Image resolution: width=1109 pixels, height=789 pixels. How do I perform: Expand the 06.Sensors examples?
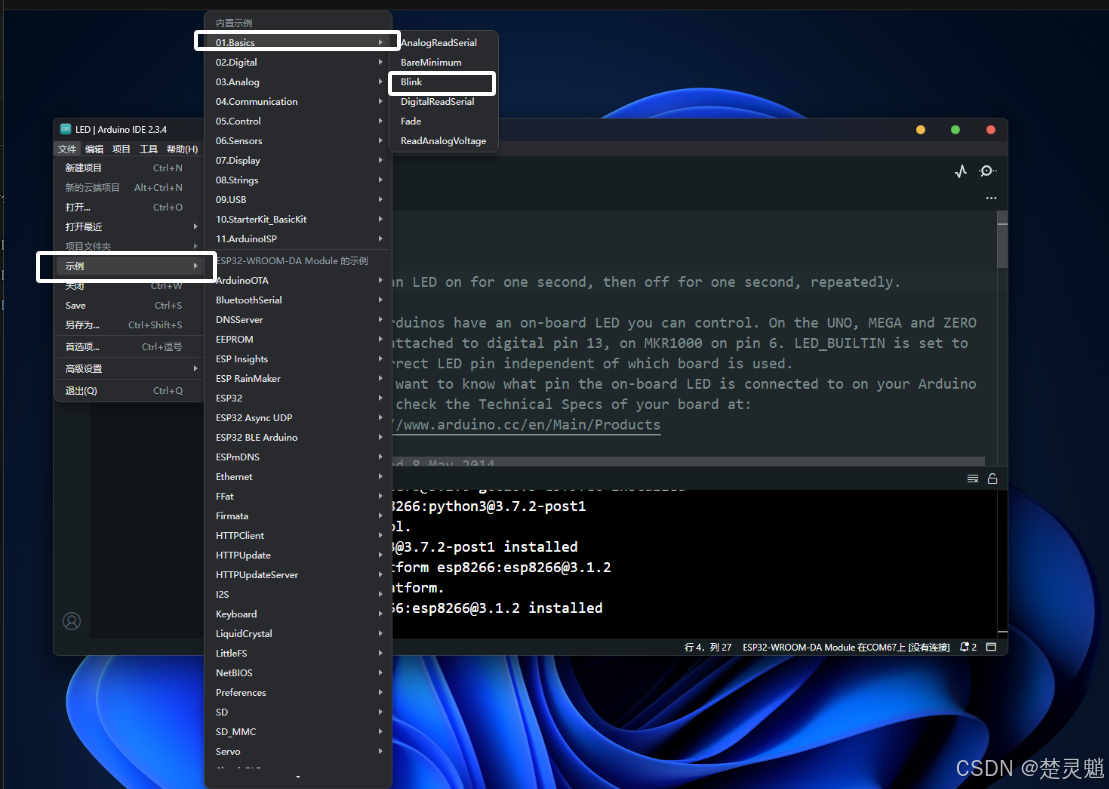[298, 141]
